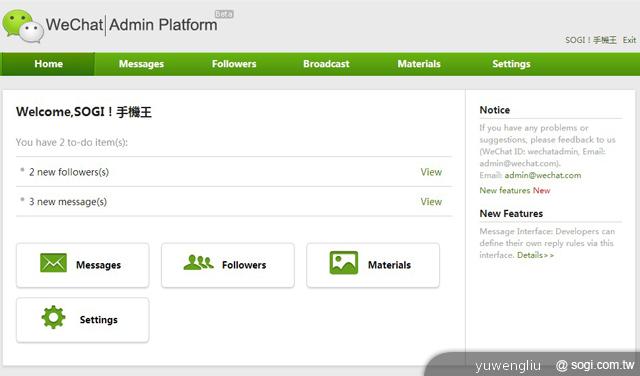View the 3 new messages

click(431, 202)
